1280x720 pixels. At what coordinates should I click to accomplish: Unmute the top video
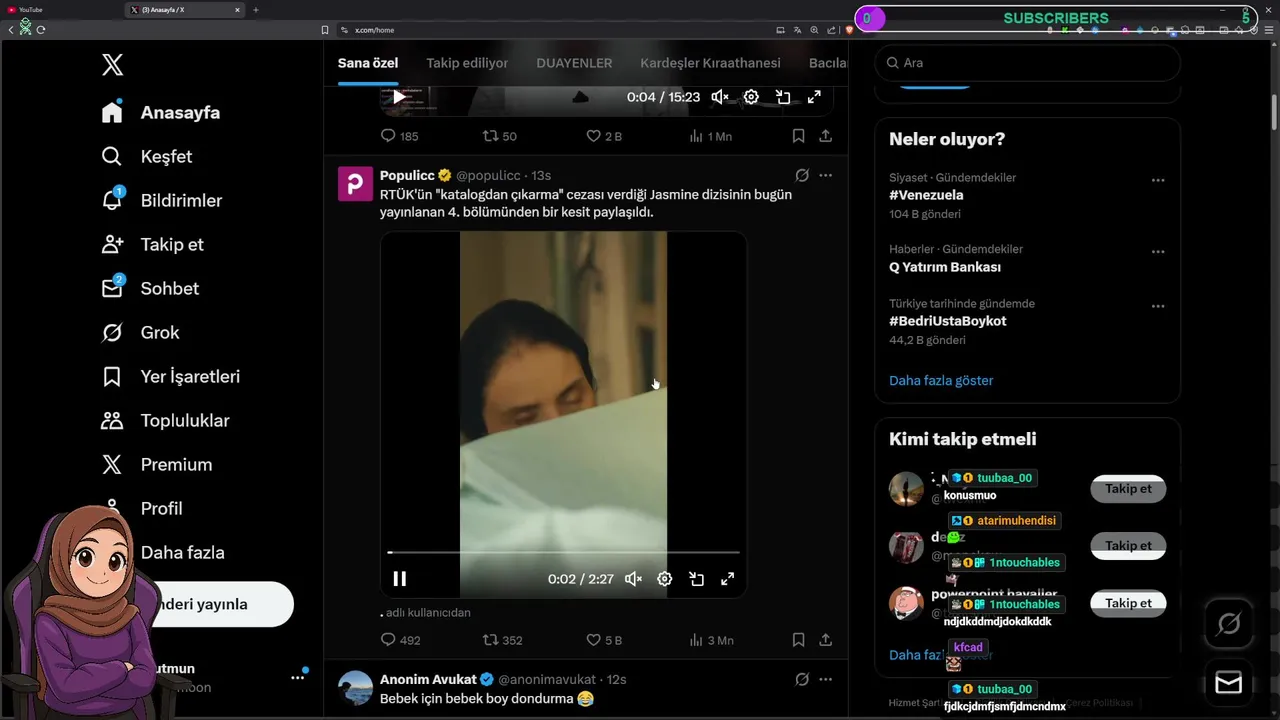[720, 97]
